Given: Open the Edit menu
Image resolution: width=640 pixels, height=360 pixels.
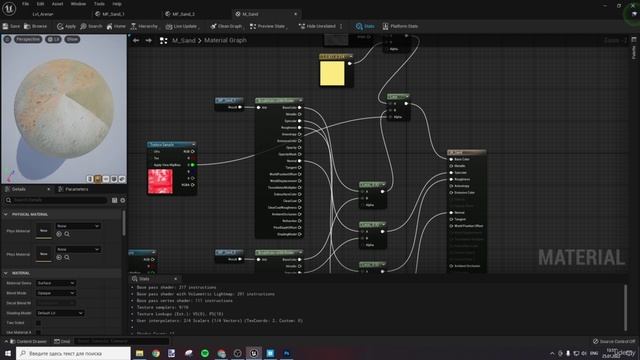Looking at the screenshot, I should (40, 4).
